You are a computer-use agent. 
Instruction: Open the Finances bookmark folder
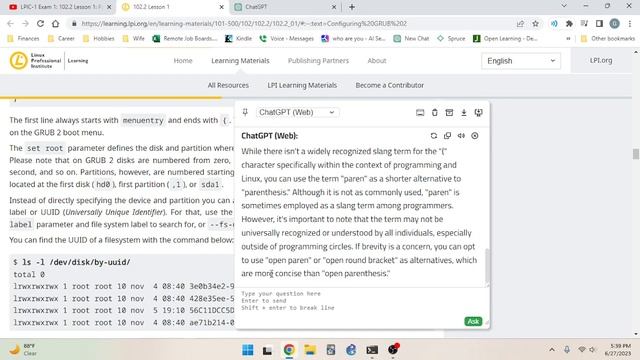tap(23, 38)
